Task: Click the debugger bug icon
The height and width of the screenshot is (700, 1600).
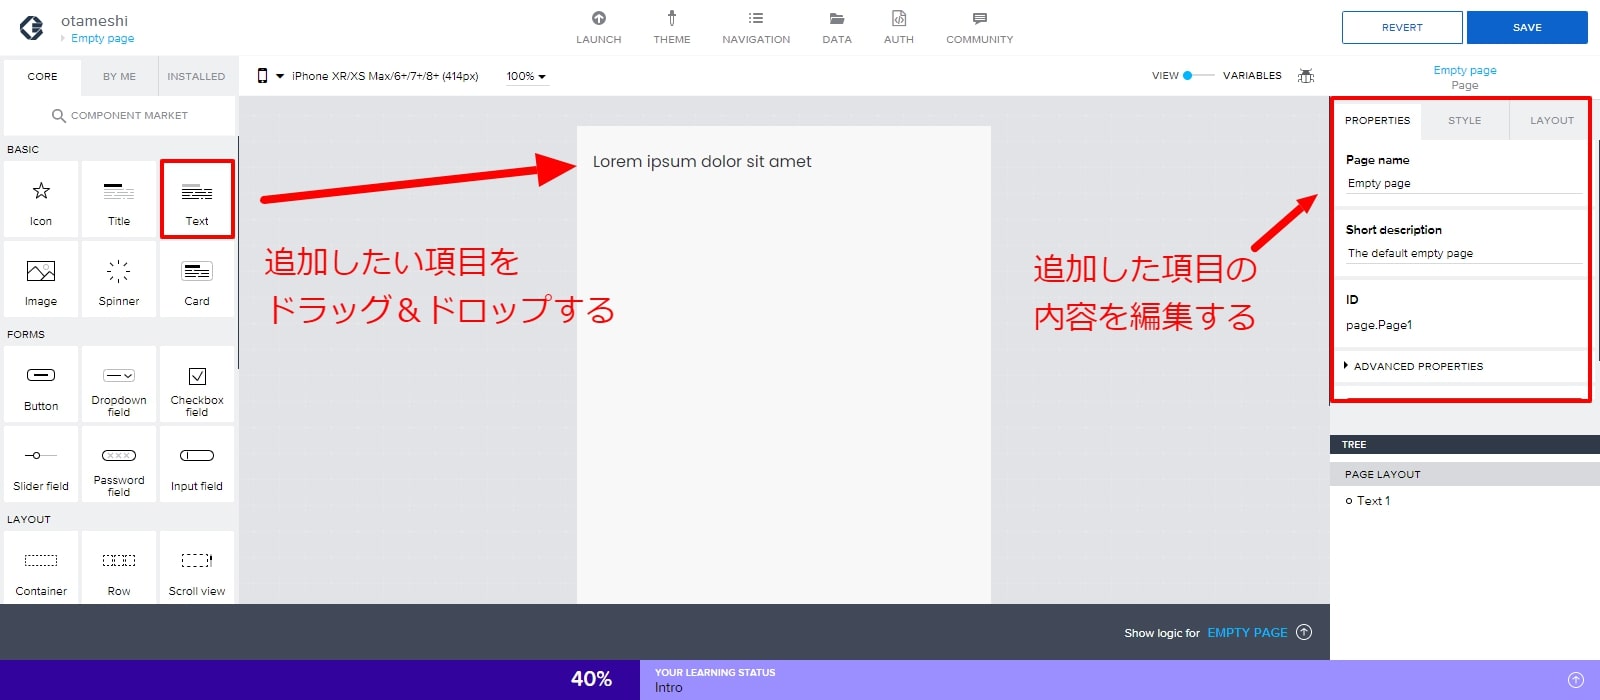Action: [1305, 76]
